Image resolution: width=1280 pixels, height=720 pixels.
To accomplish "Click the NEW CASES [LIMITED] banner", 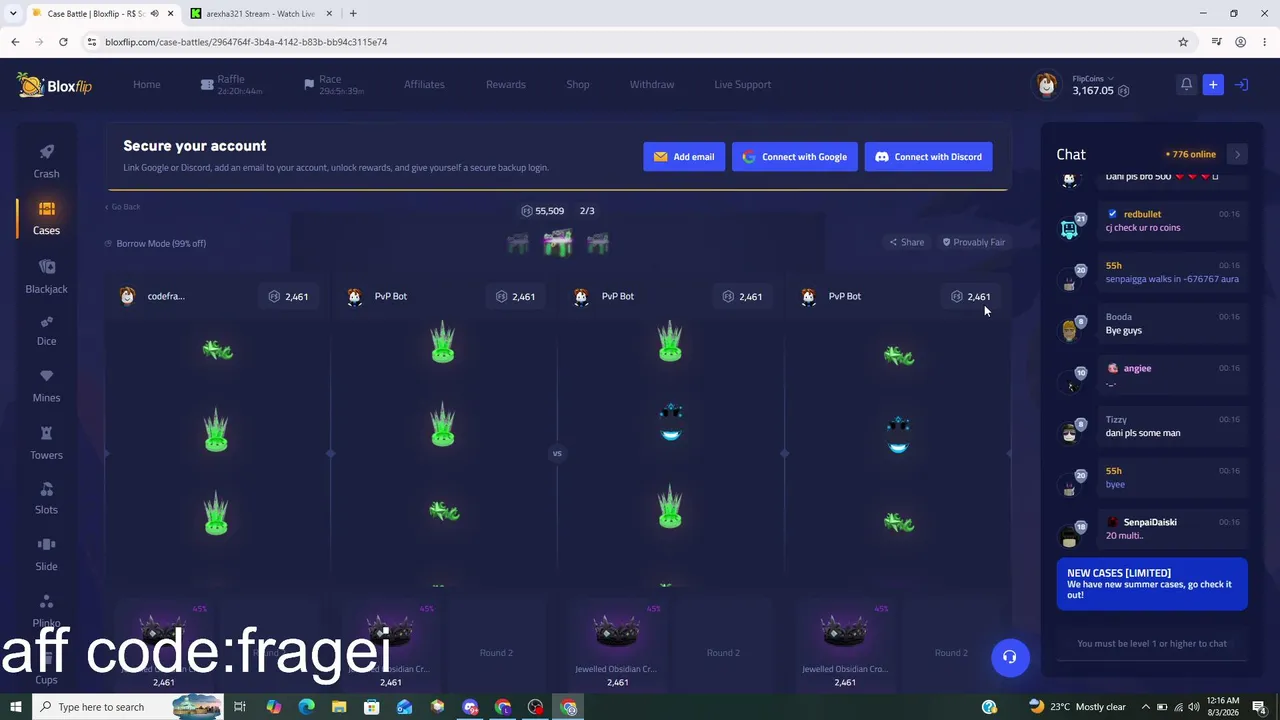I will (x=1152, y=584).
